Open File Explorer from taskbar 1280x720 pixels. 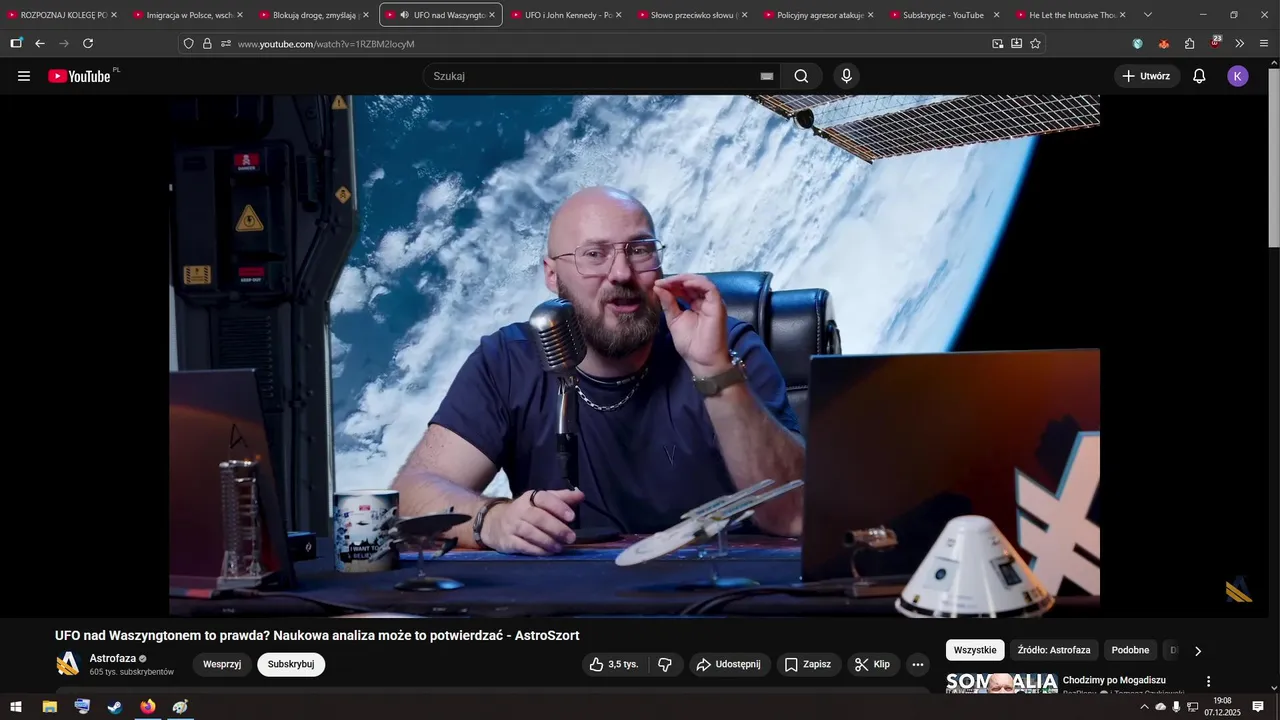pos(49,707)
